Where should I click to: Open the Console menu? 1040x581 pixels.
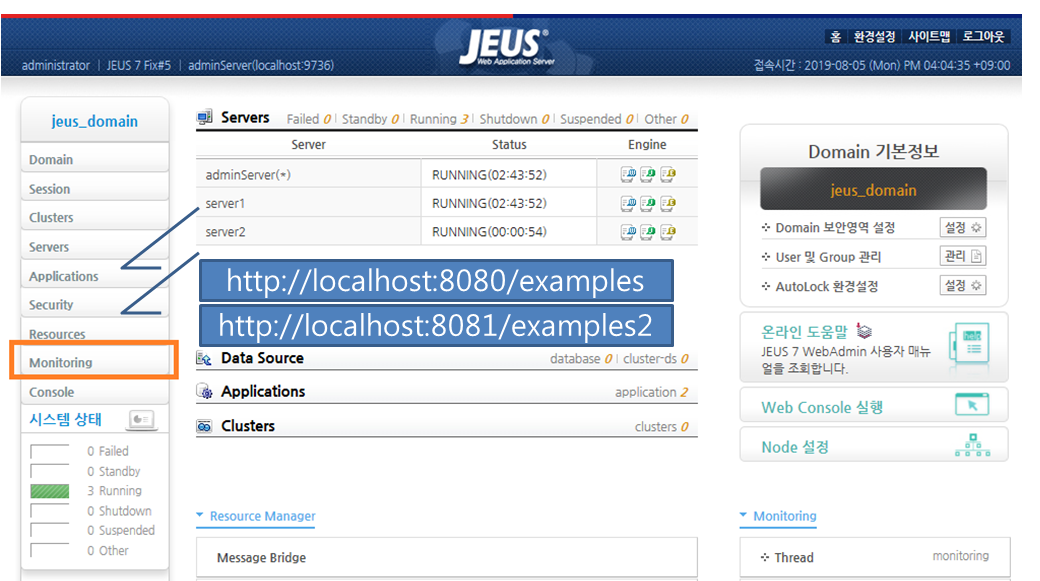(95, 392)
